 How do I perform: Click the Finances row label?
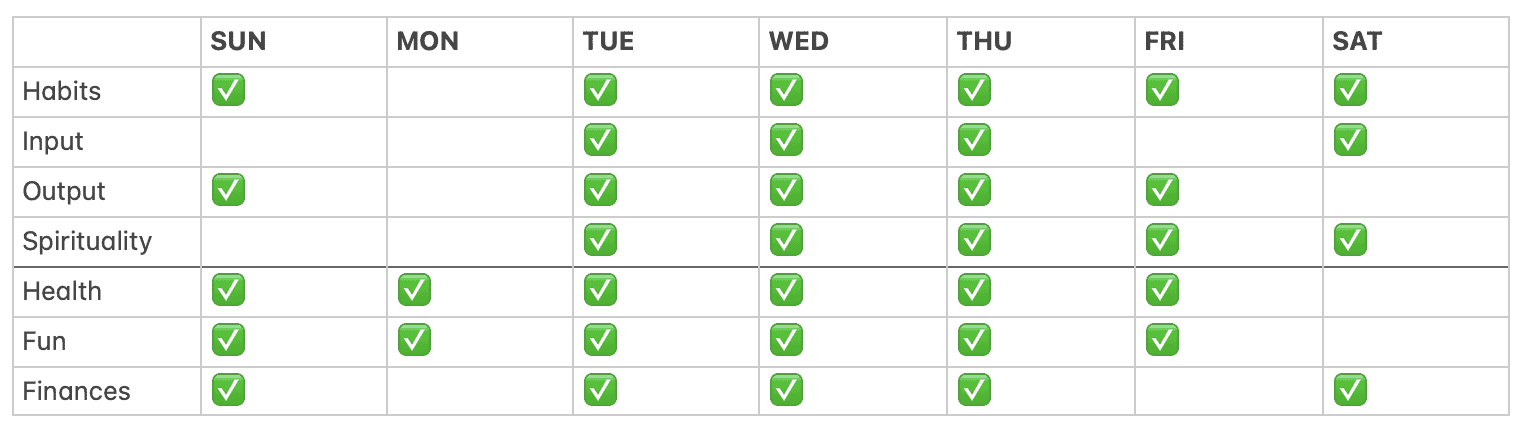76,391
